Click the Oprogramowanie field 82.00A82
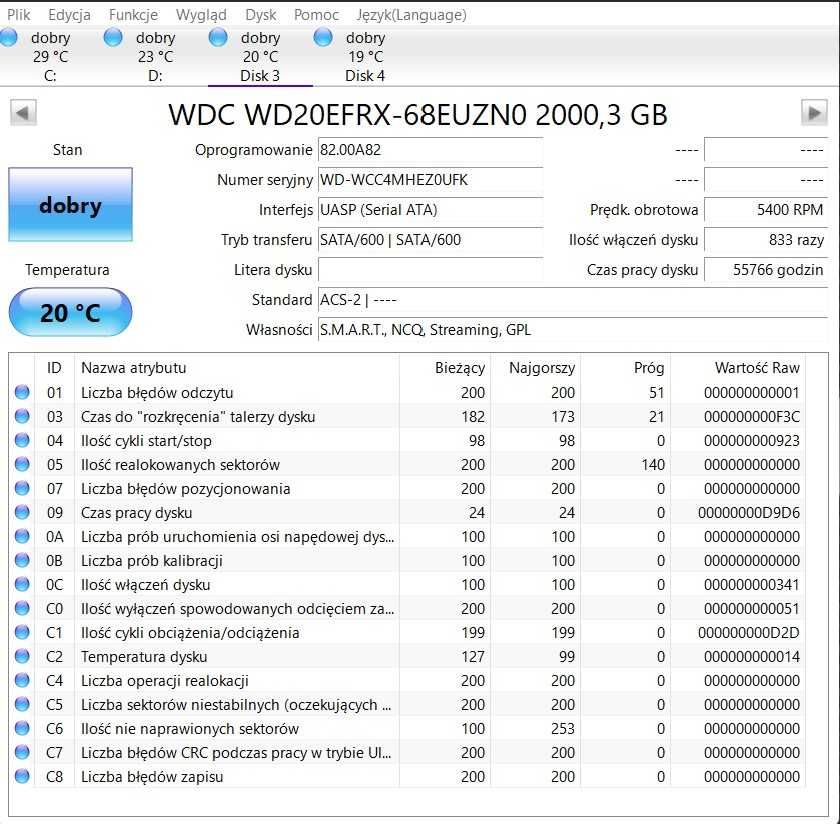This screenshot has height=824, width=840. click(x=430, y=150)
